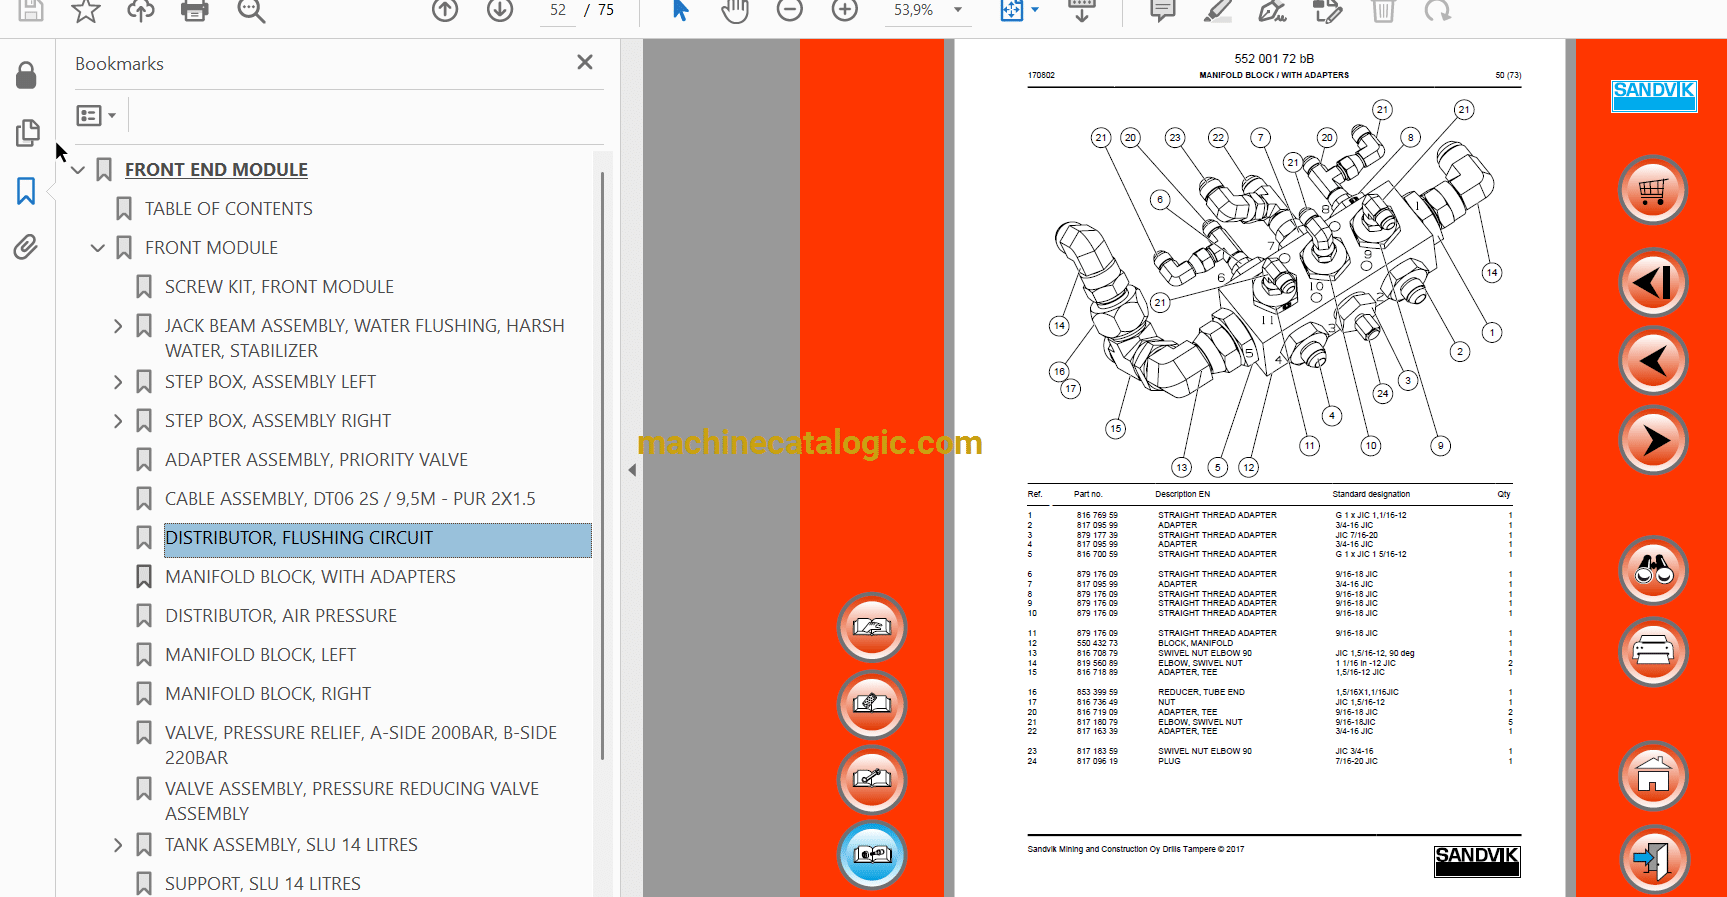The image size is (1727, 897).
Task: Expand JACK BEAM ASSEMBLY bookmark
Action: point(118,326)
